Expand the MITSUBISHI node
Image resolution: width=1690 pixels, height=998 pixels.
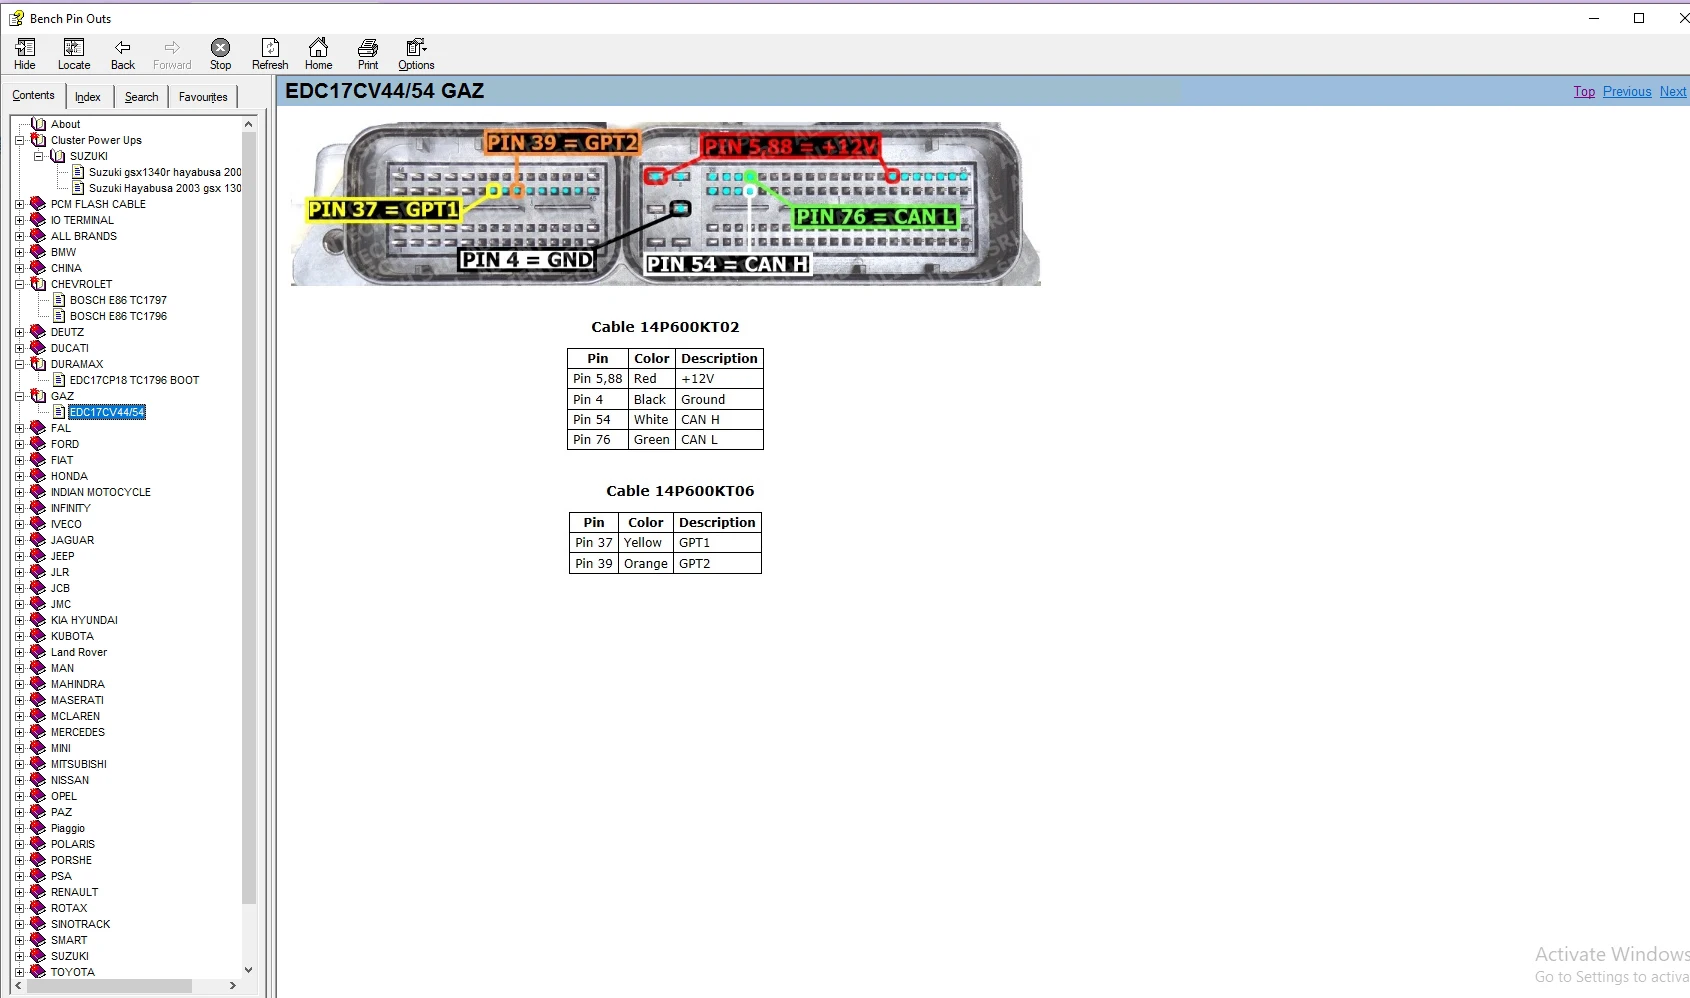(x=19, y=764)
